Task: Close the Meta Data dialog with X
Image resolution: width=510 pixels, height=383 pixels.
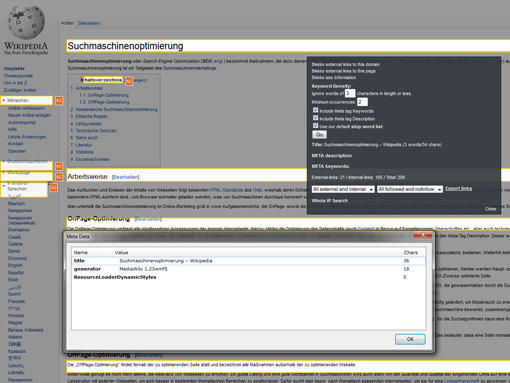Action: (x=422, y=235)
